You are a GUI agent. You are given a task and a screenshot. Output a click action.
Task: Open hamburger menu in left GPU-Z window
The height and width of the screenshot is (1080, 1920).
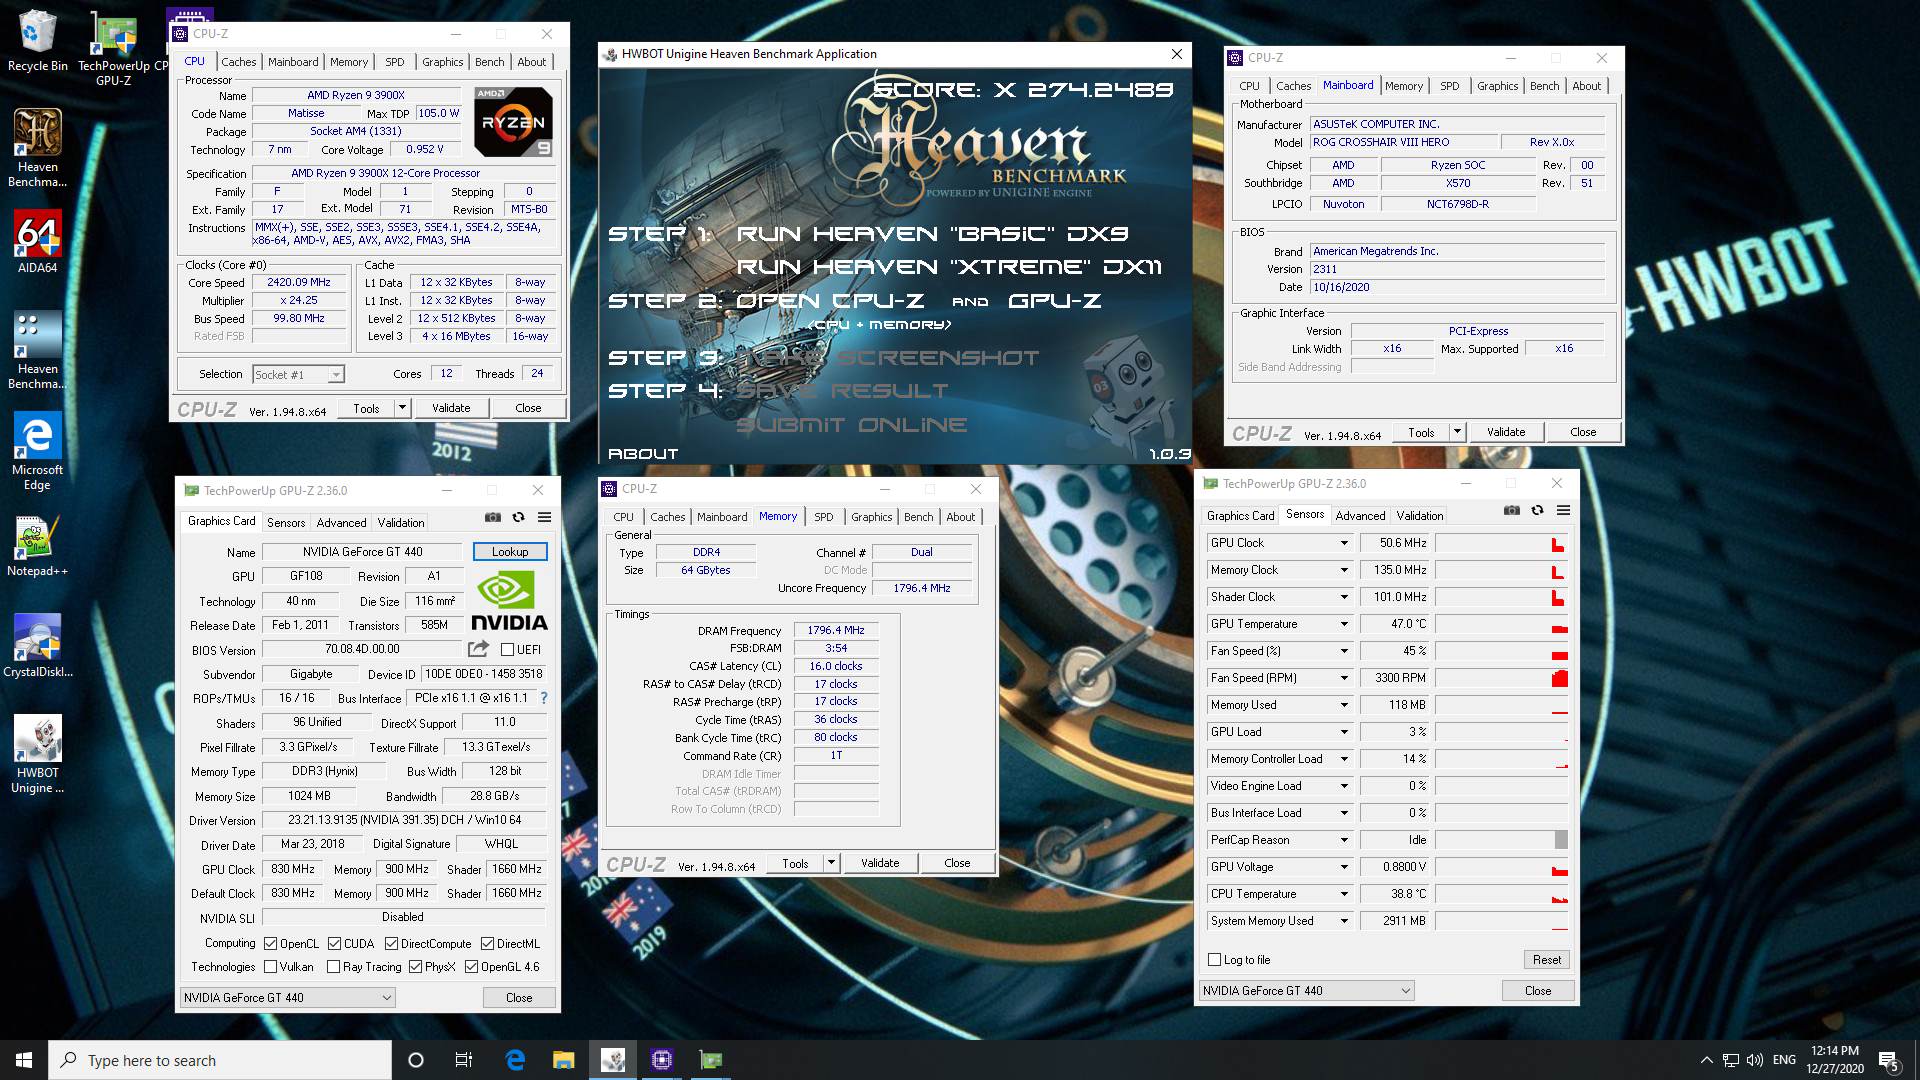point(544,517)
